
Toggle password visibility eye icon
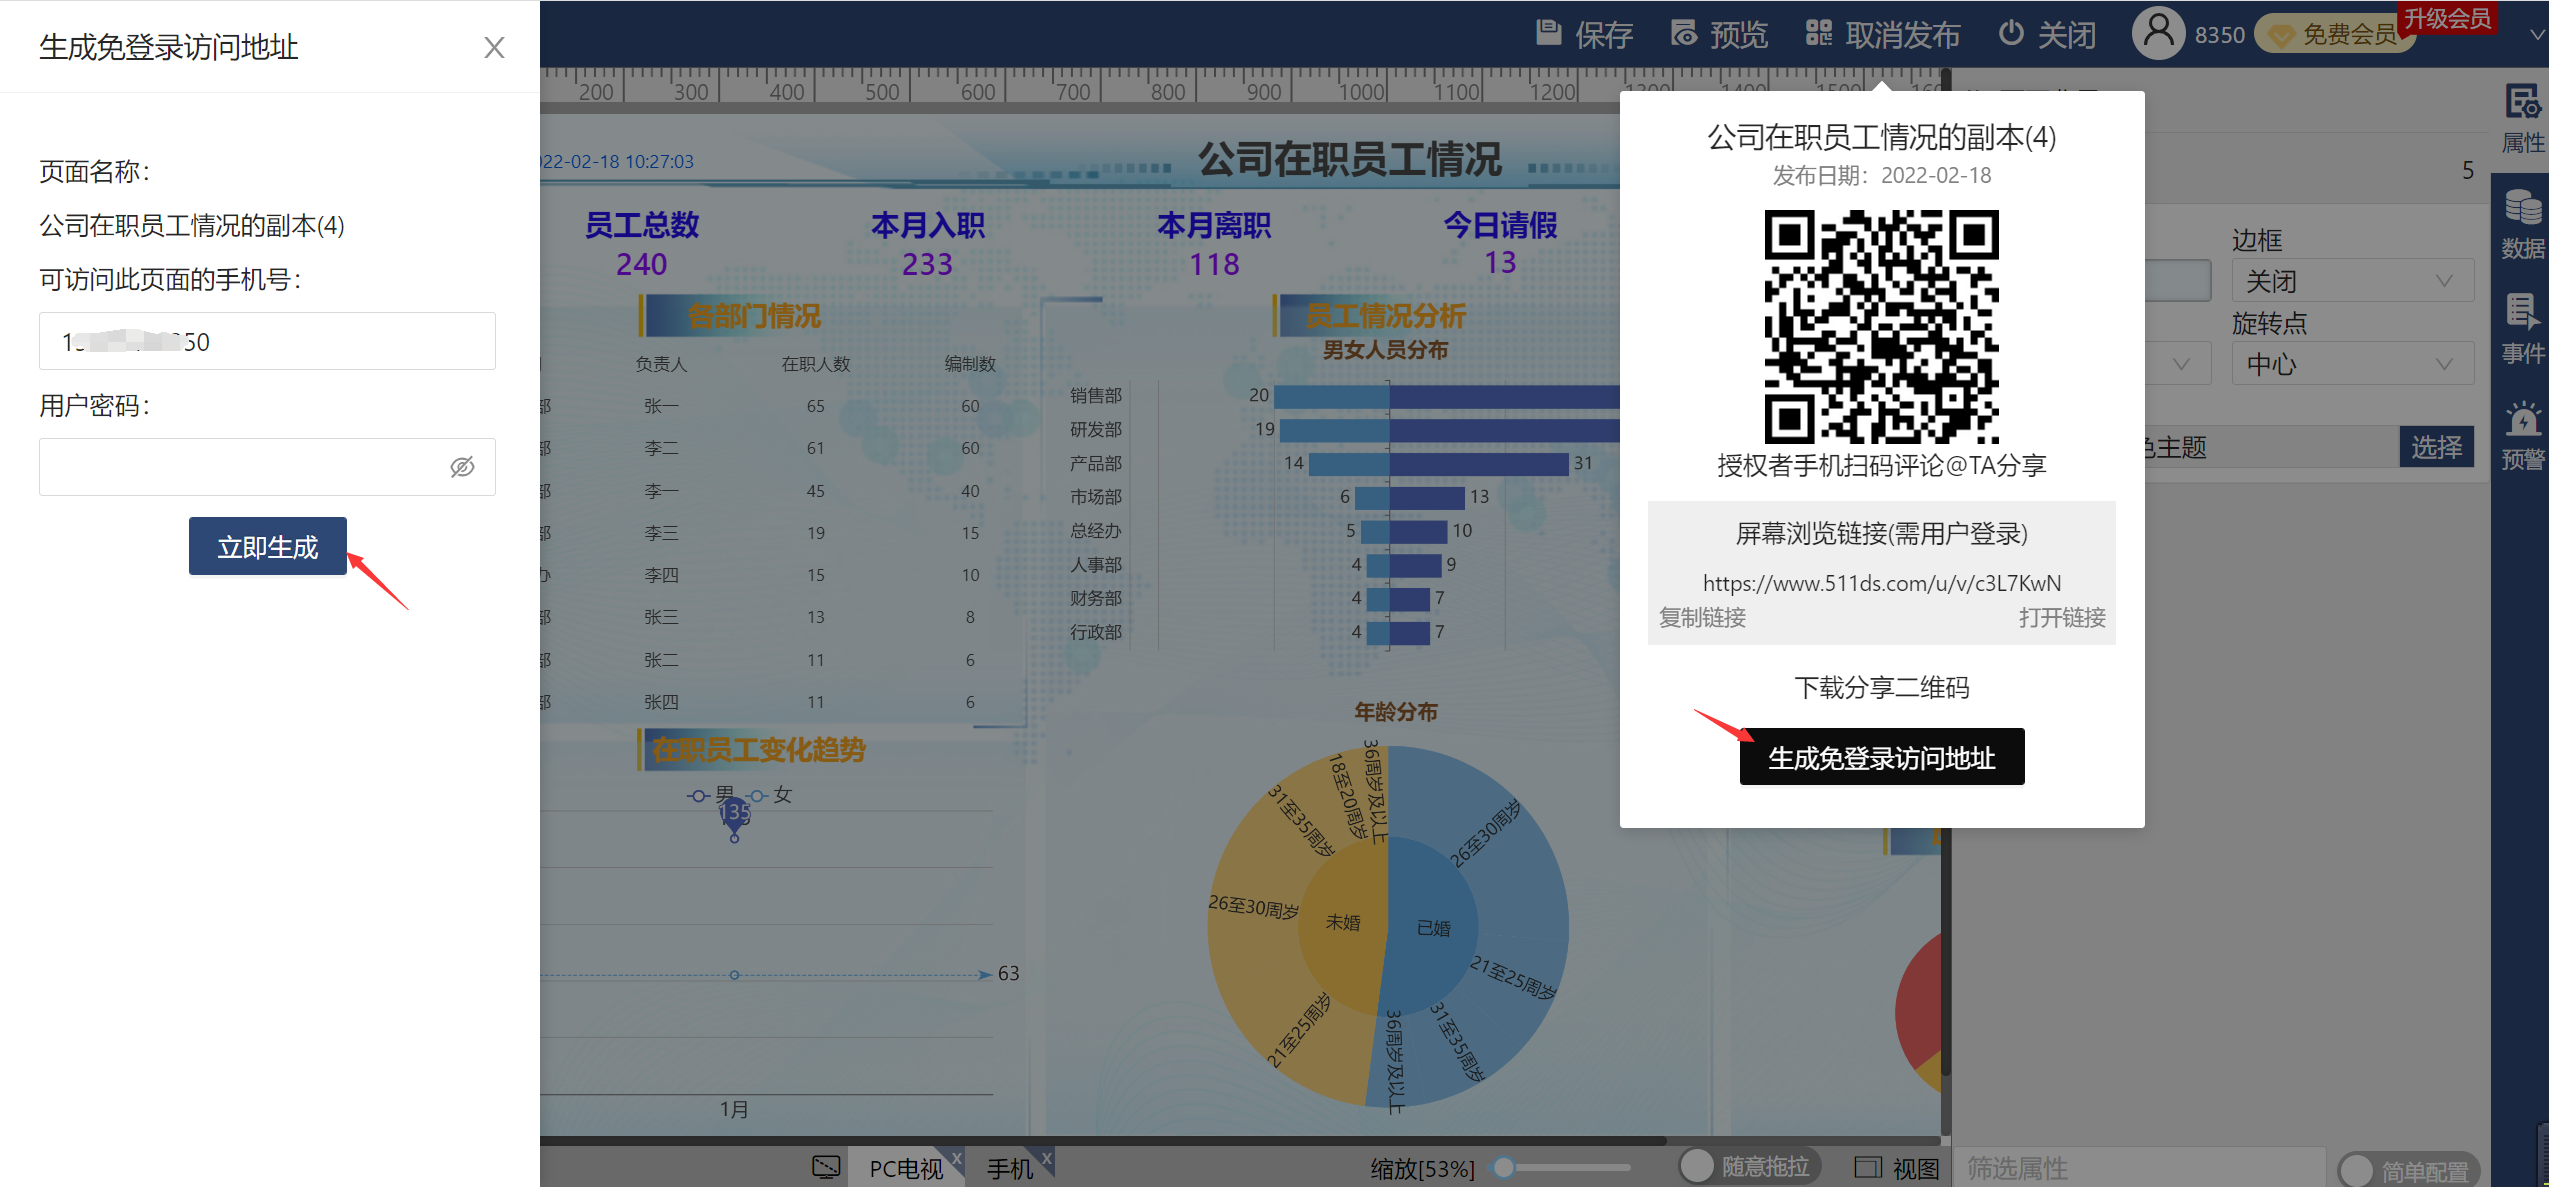(x=462, y=467)
